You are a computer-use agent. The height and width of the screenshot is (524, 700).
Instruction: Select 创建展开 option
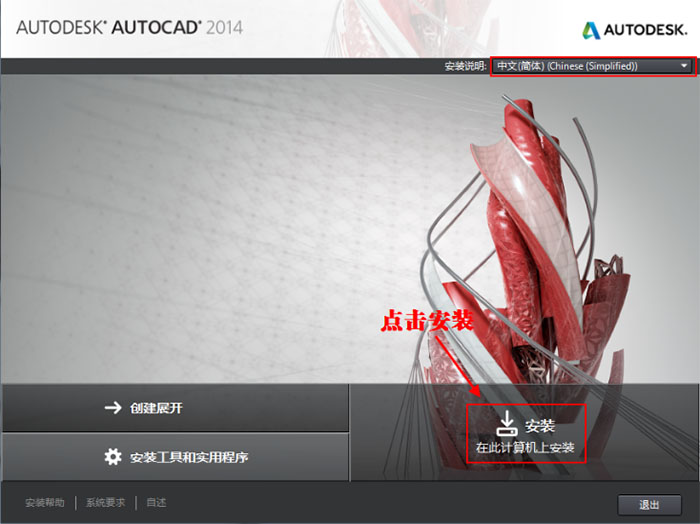[x=175, y=408]
